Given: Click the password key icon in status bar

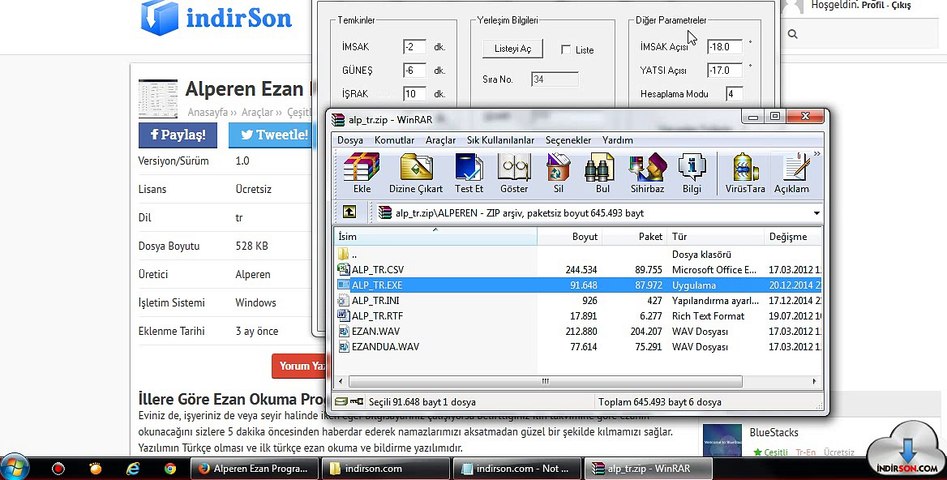Looking at the screenshot, I should pos(356,402).
